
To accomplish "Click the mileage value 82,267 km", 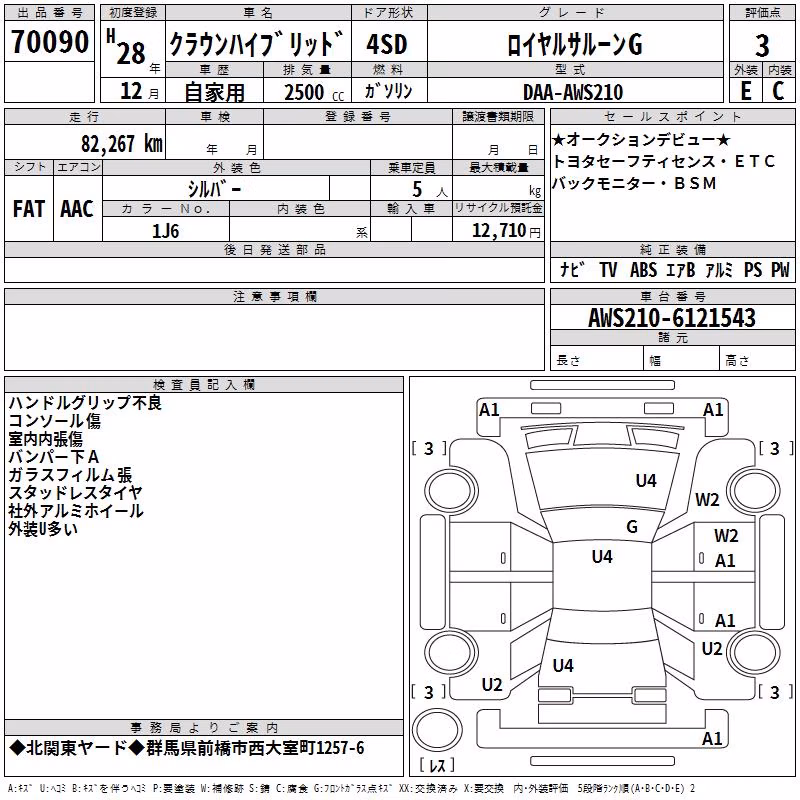I will click(121, 144).
